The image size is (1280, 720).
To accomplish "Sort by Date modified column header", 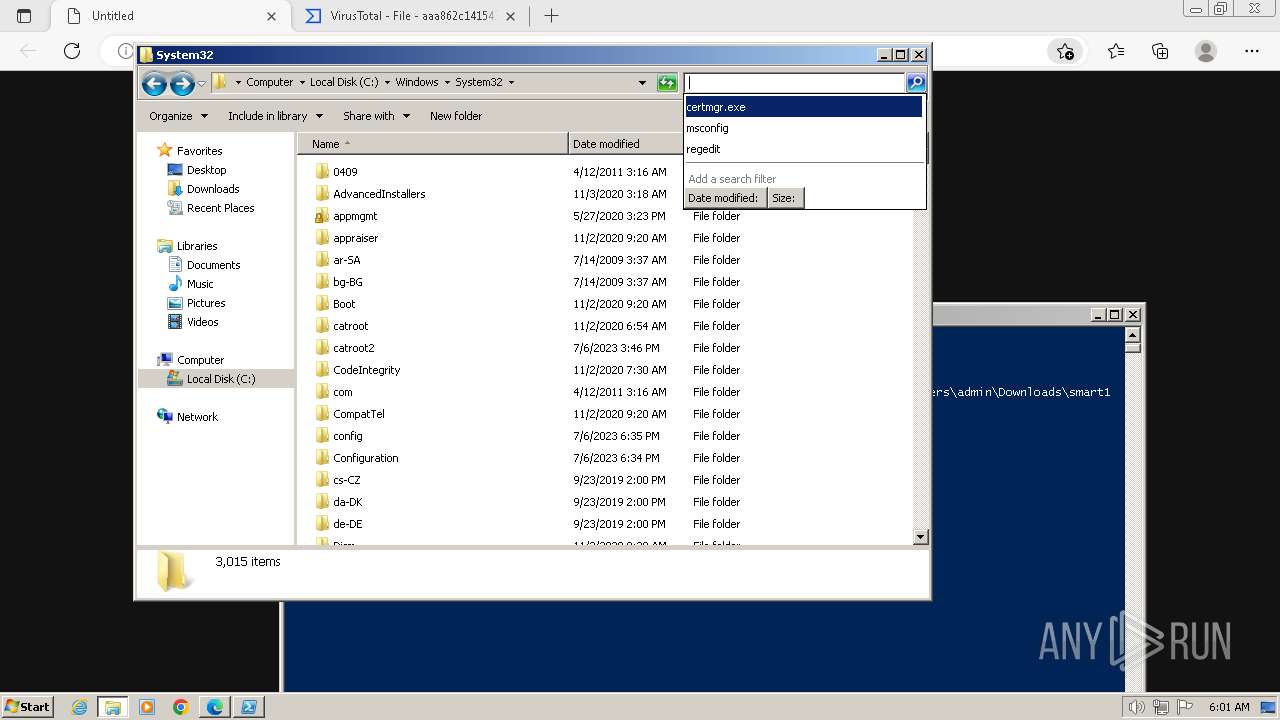I will 624,144.
